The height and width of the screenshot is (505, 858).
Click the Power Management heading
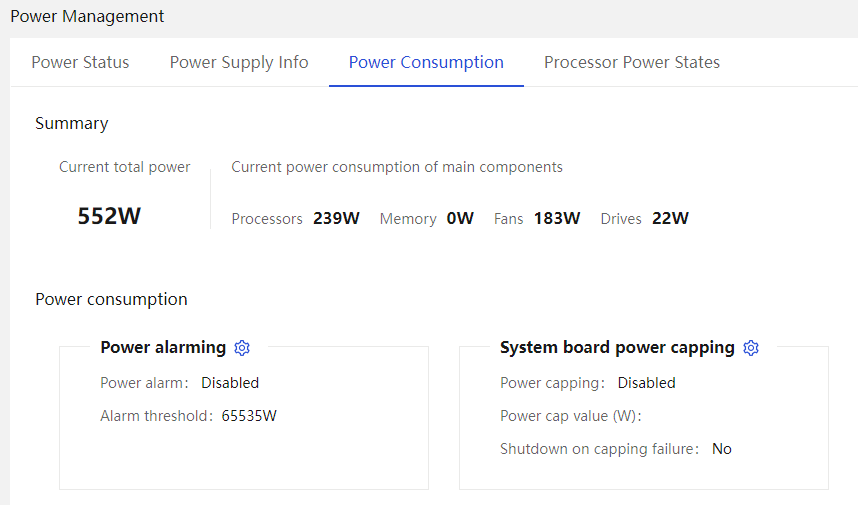coord(87,16)
